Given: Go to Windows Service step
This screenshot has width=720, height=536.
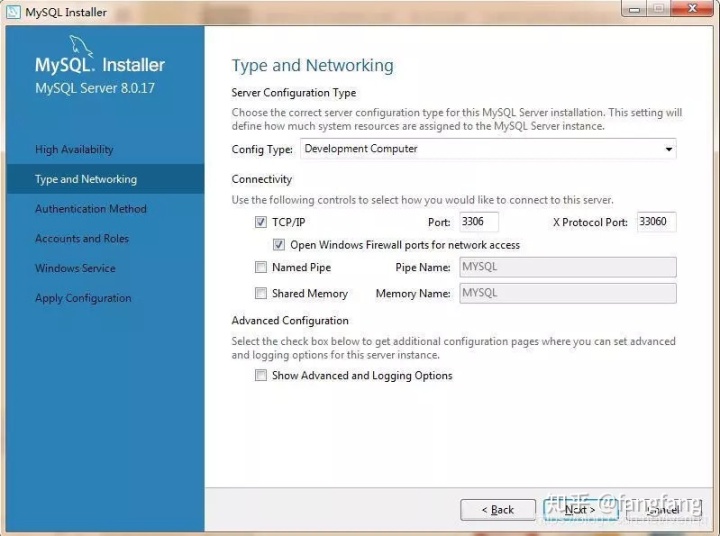Looking at the screenshot, I should click(75, 268).
